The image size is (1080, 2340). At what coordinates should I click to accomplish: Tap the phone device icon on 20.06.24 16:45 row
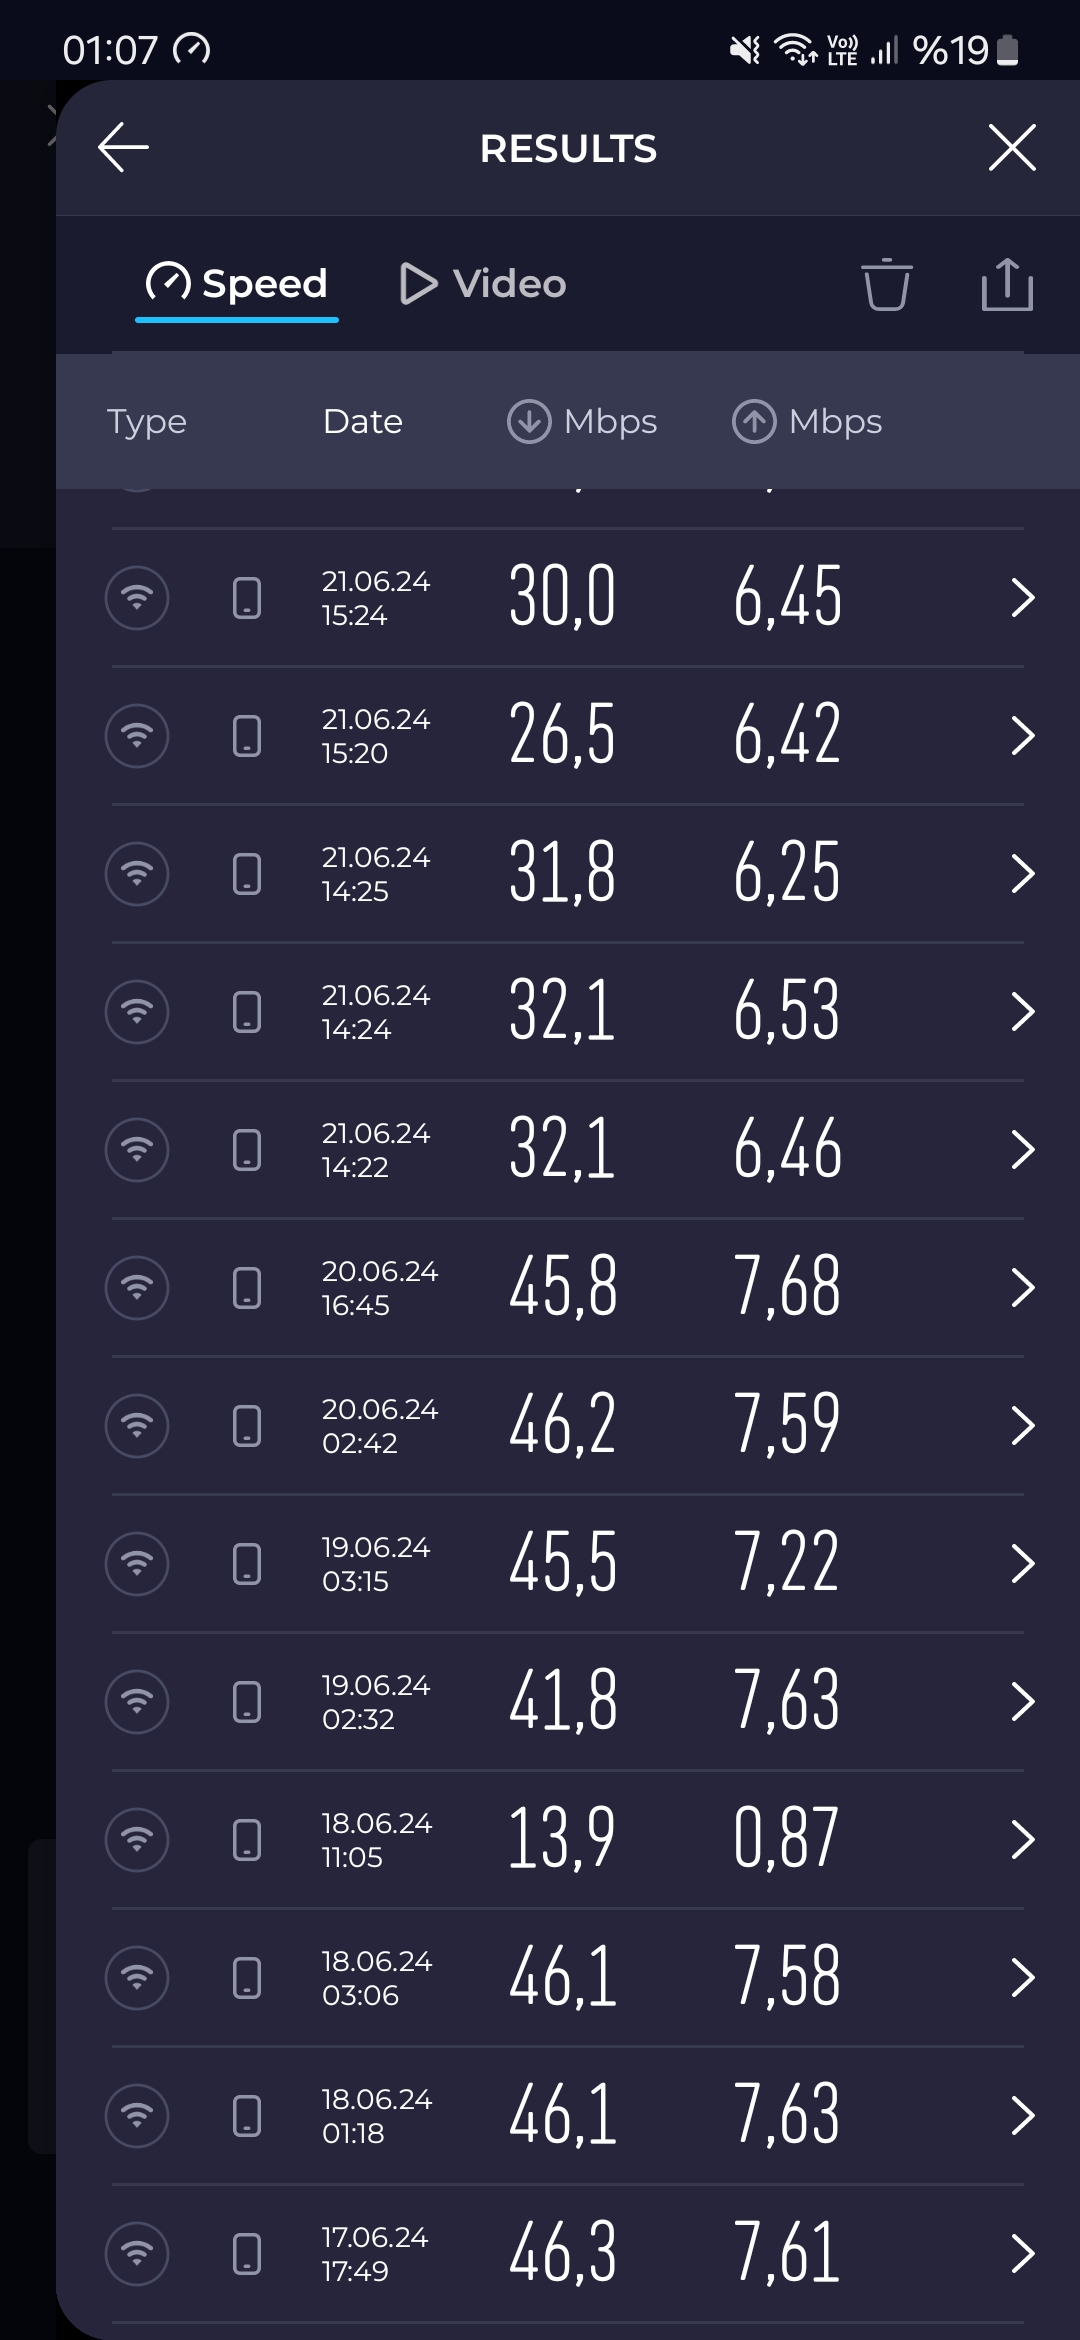click(247, 1288)
